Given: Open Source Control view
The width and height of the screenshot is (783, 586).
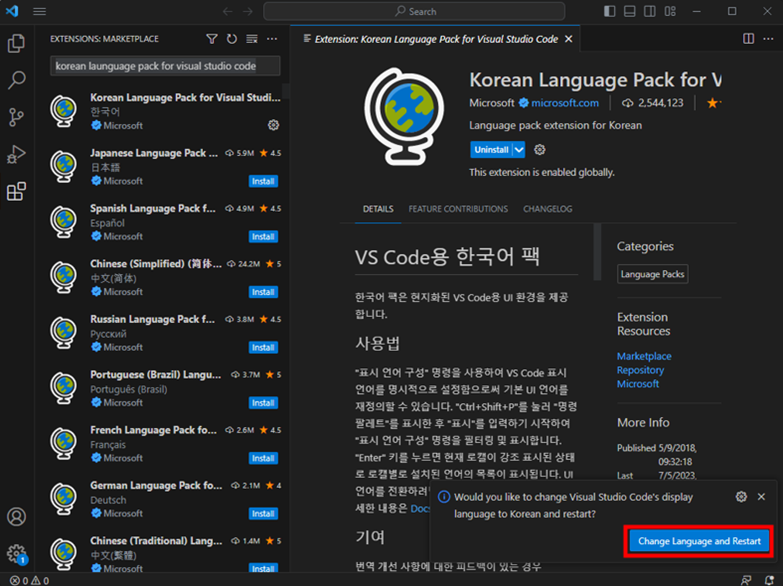Looking at the screenshot, I should coord(16,117).
